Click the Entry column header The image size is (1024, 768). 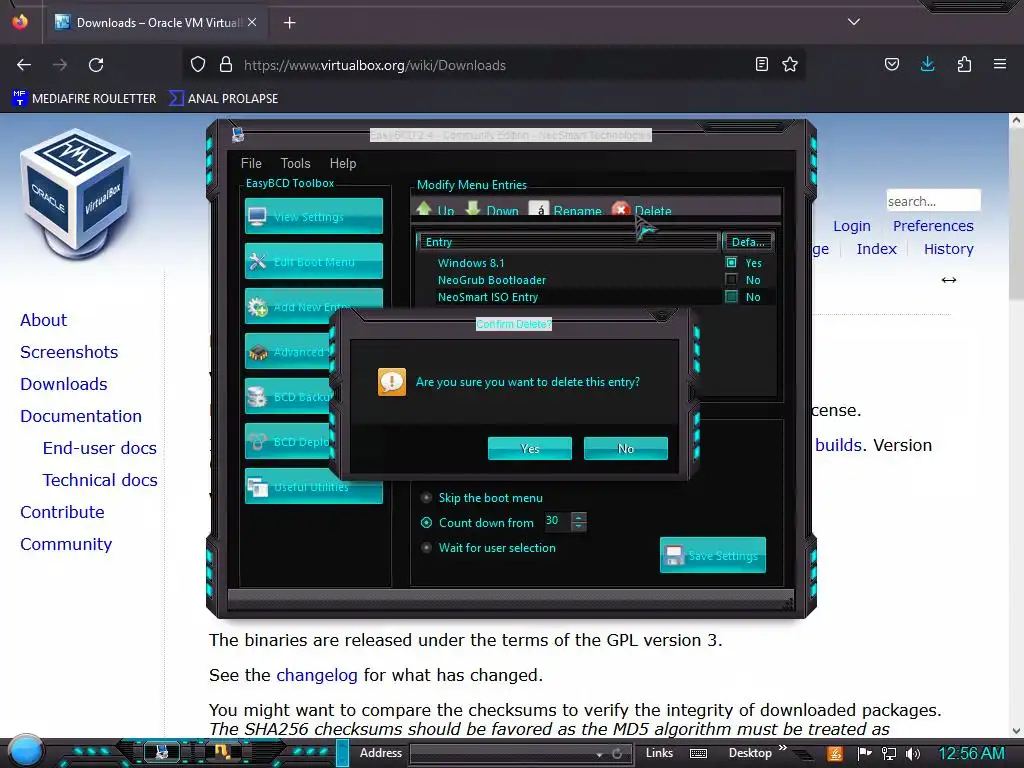[567, 242]
